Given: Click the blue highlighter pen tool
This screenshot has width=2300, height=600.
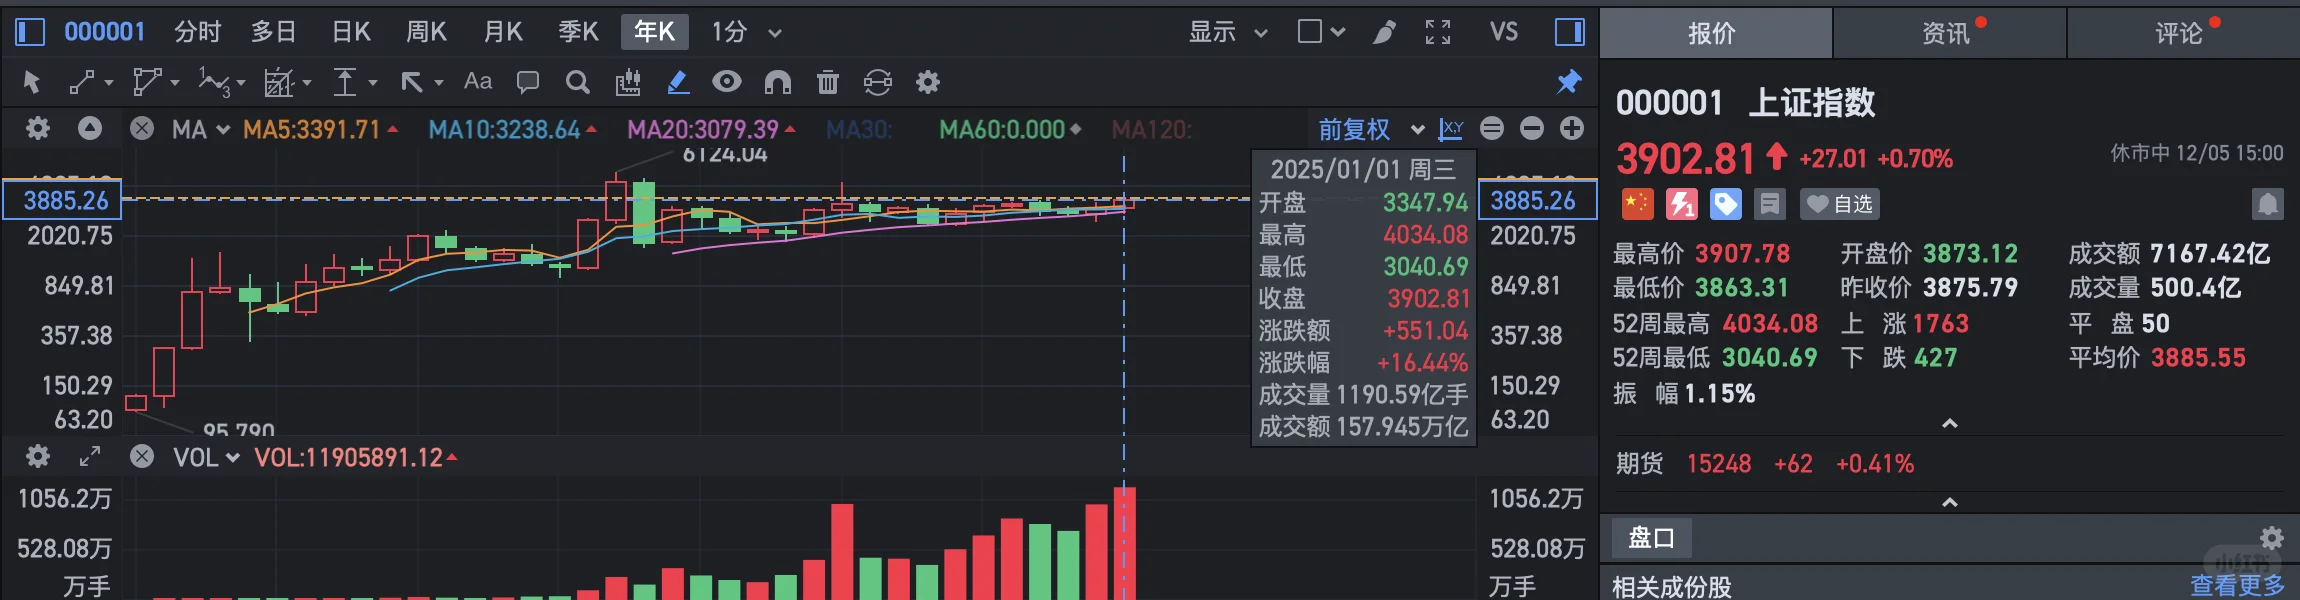Looking at the screenshot, I should (x=678, y=82).
